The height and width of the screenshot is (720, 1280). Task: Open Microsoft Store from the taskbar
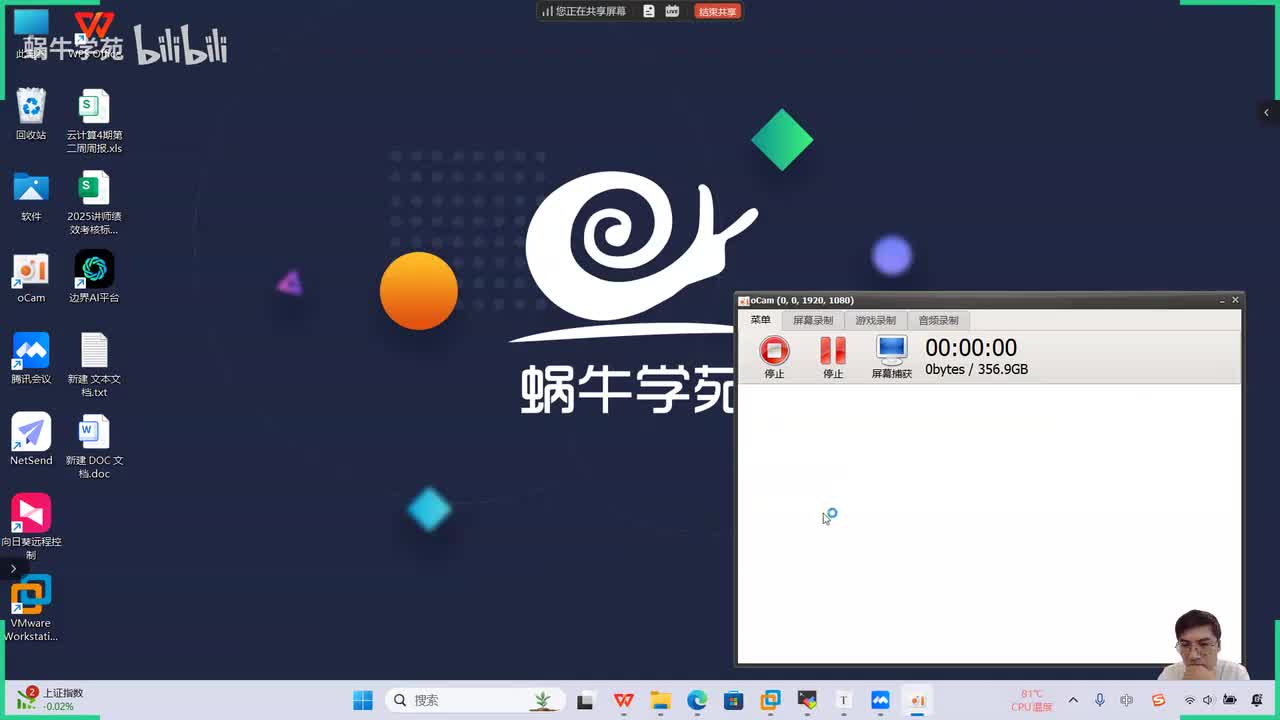[x=733, y=700]
